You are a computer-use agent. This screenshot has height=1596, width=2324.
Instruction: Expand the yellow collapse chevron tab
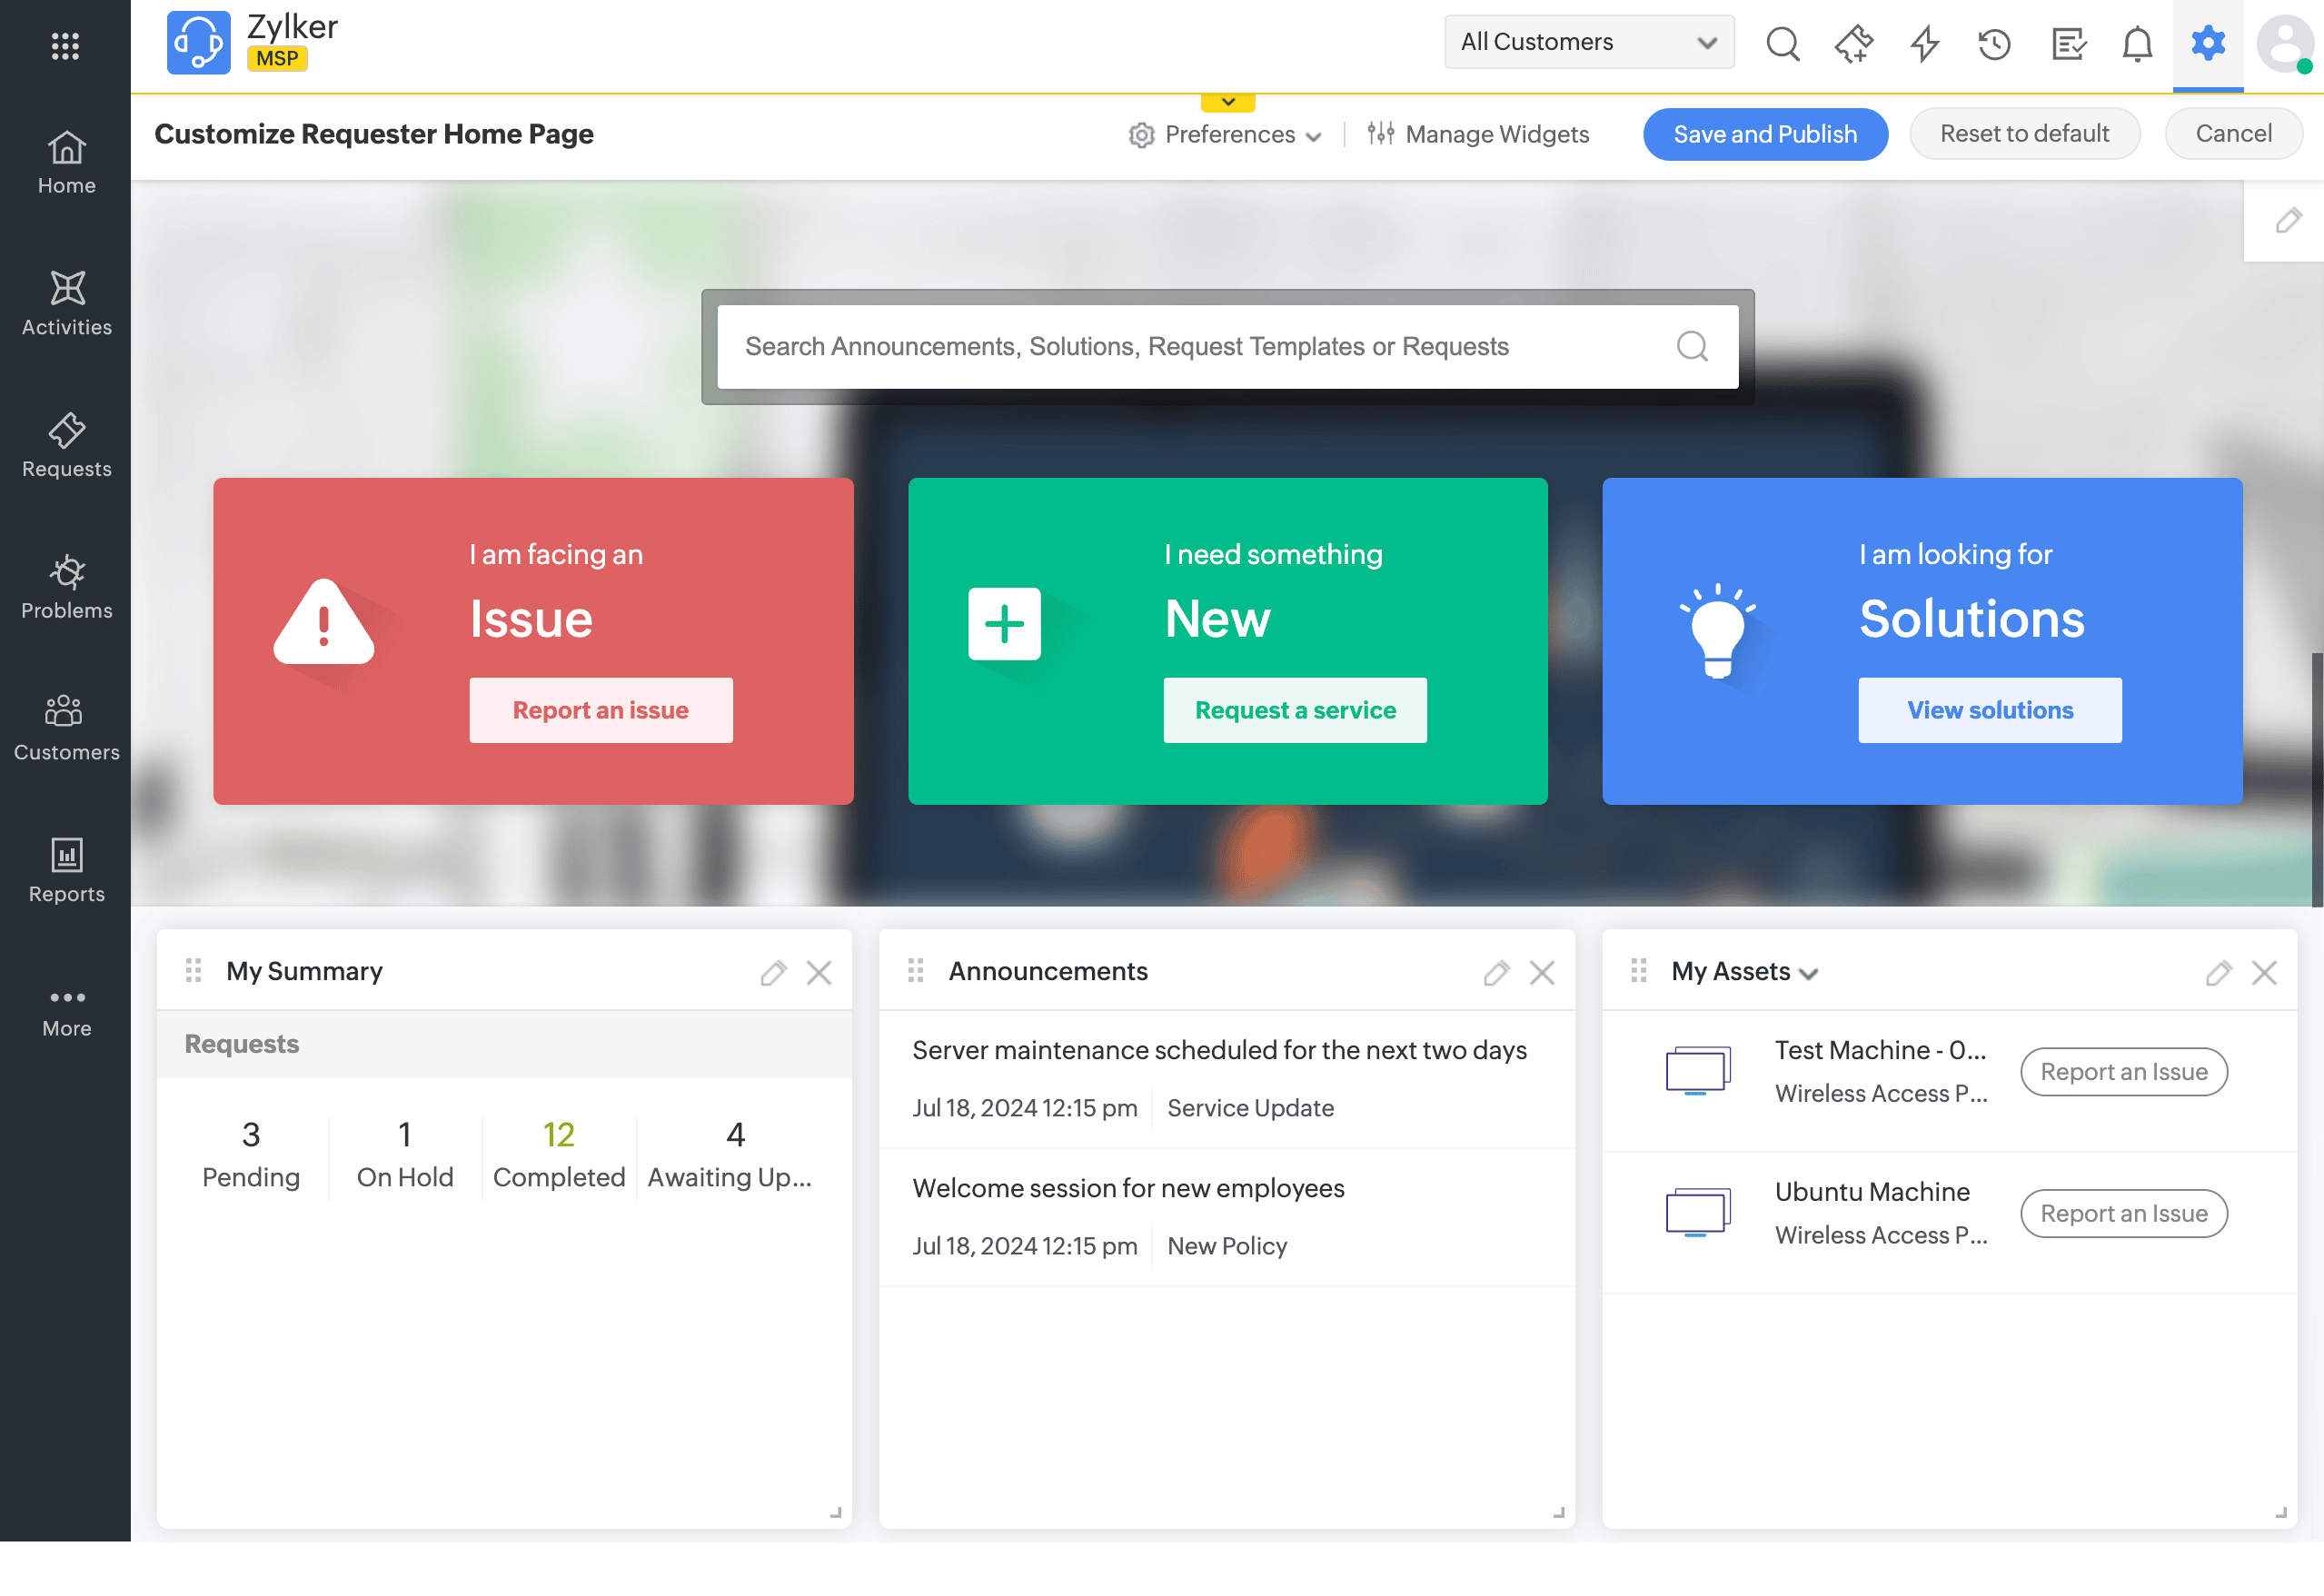[1228, 102]
